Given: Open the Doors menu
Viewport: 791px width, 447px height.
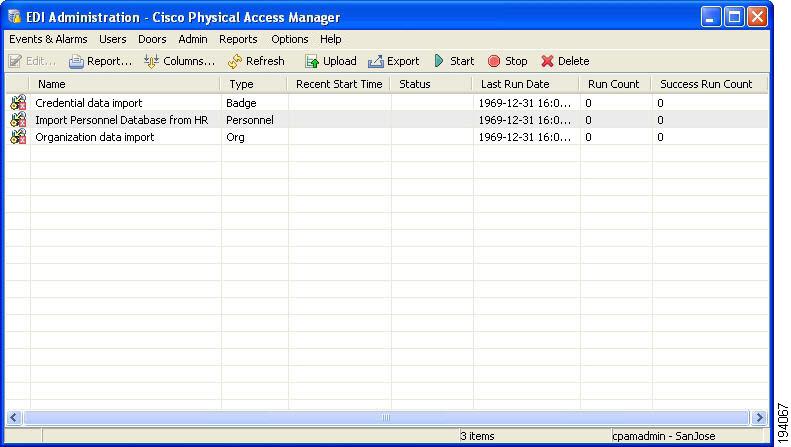Looking at the screenshot, I should click(152, 39).
